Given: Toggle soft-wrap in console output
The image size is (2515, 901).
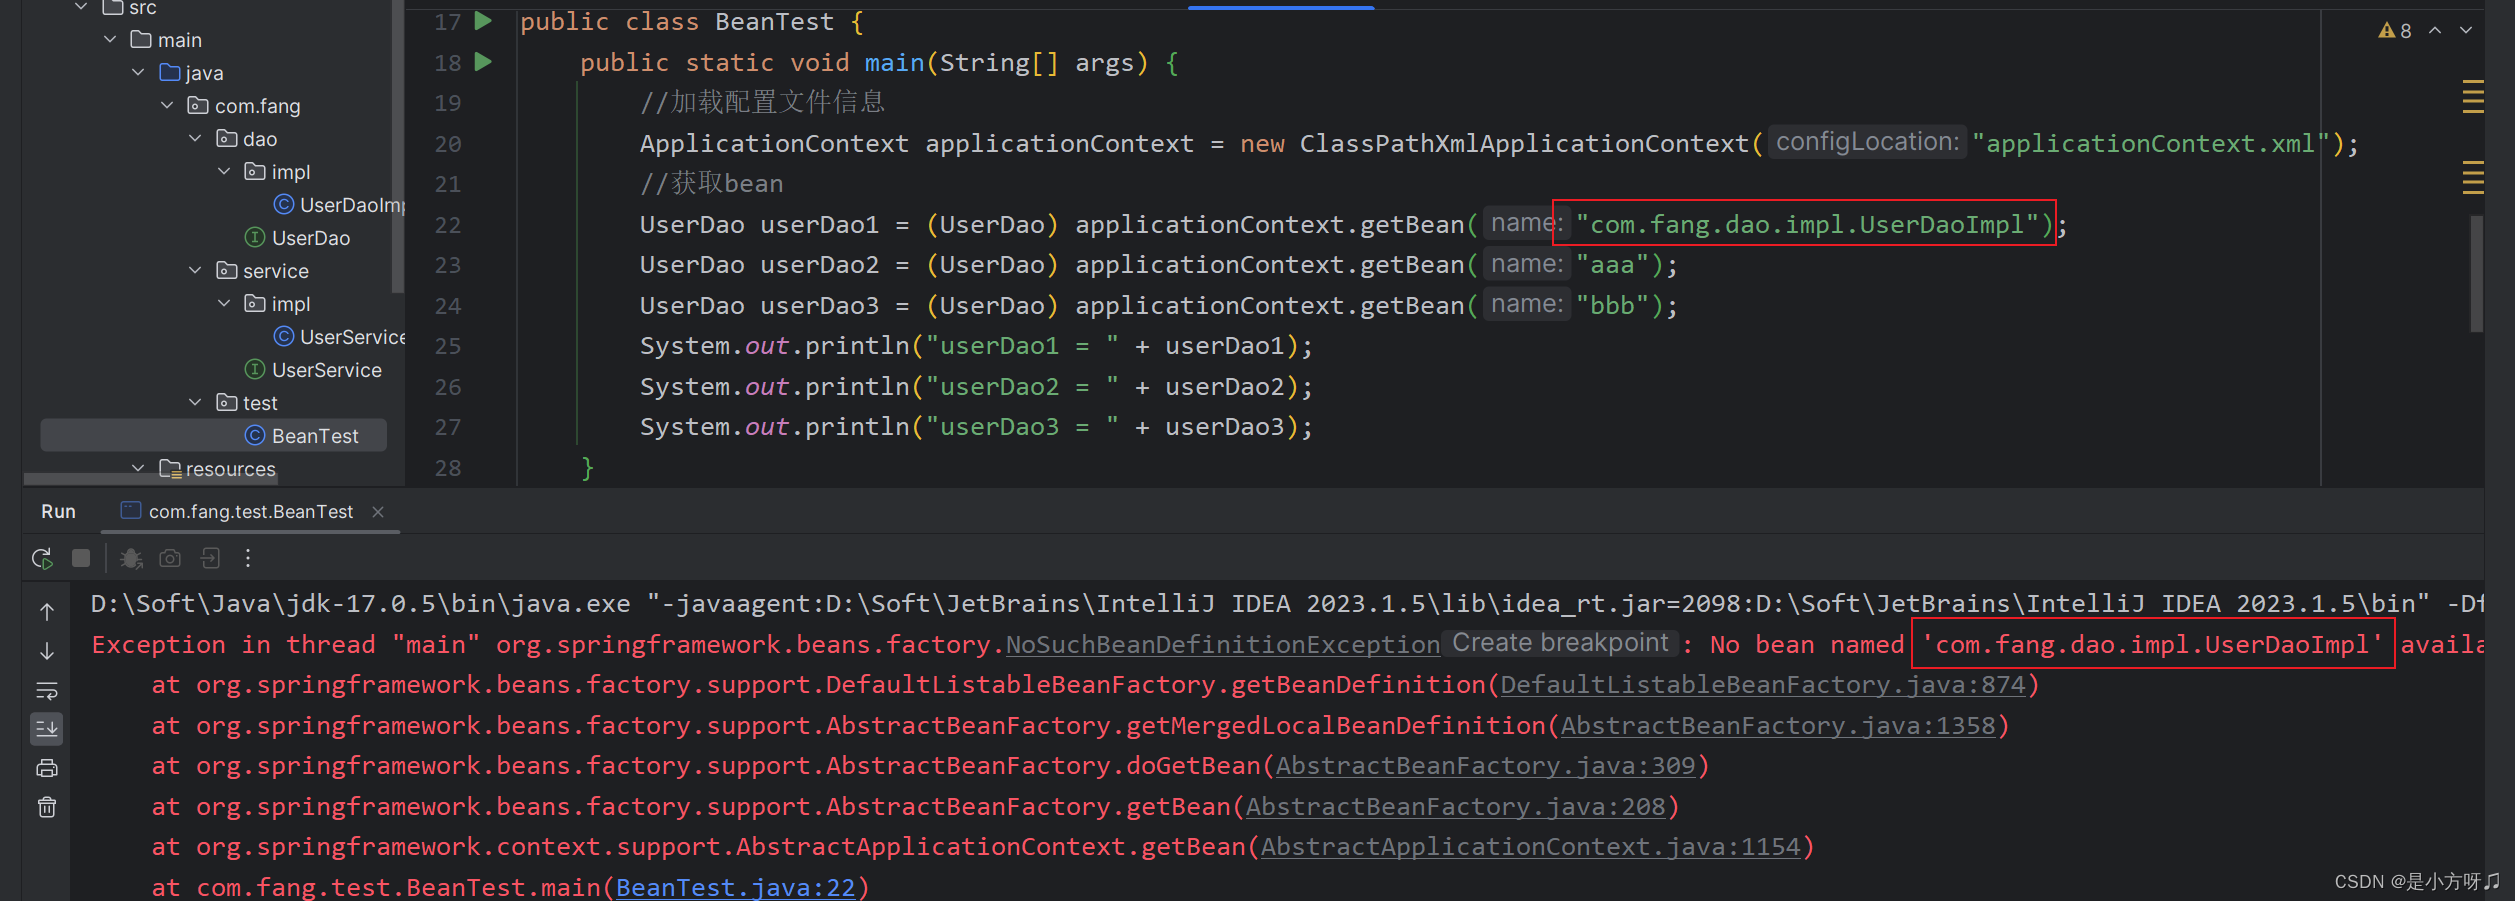Looking at the screenshot, I should point(47,690).
